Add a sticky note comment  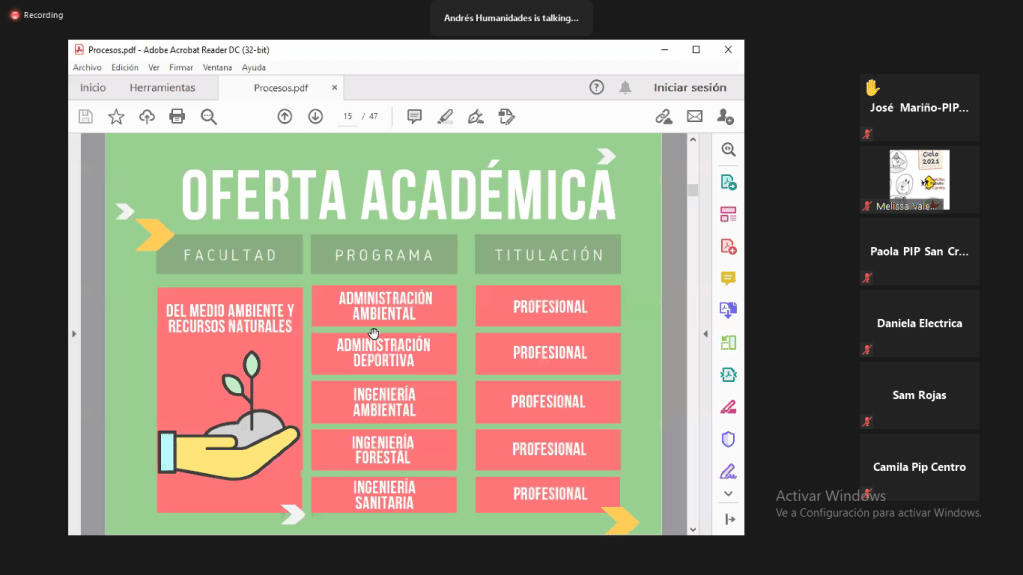[x=414, y=117]
